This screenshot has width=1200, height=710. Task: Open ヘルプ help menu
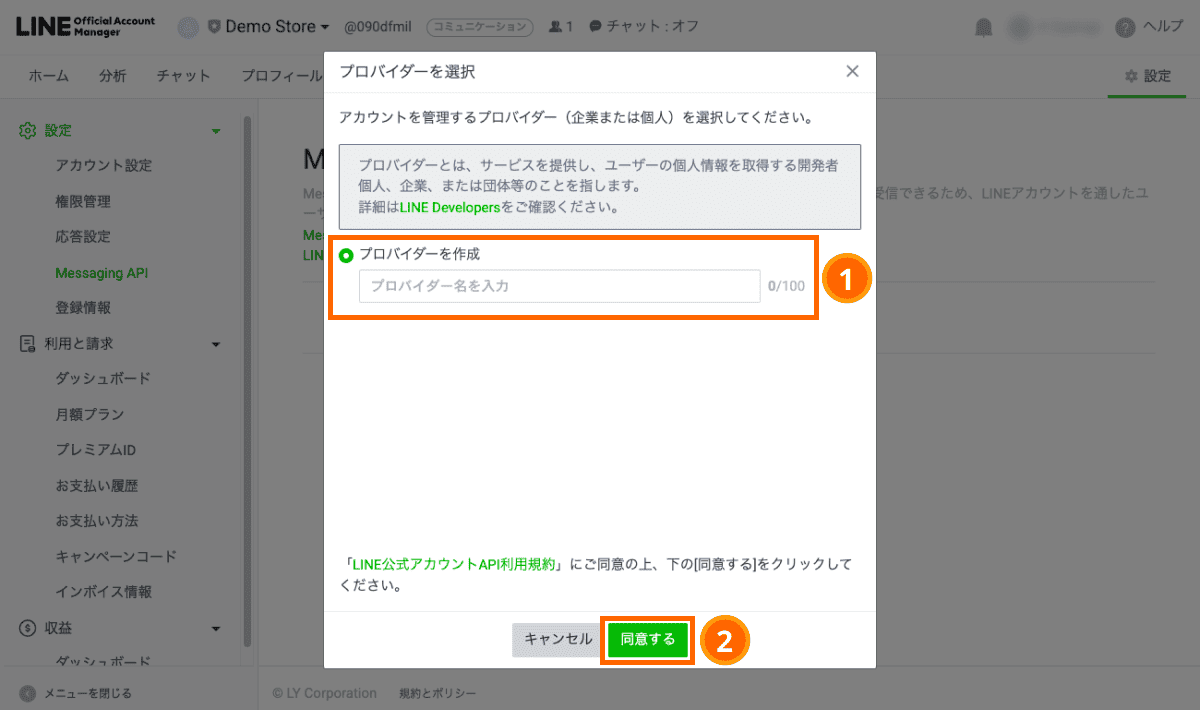[x=1151, y=27]
